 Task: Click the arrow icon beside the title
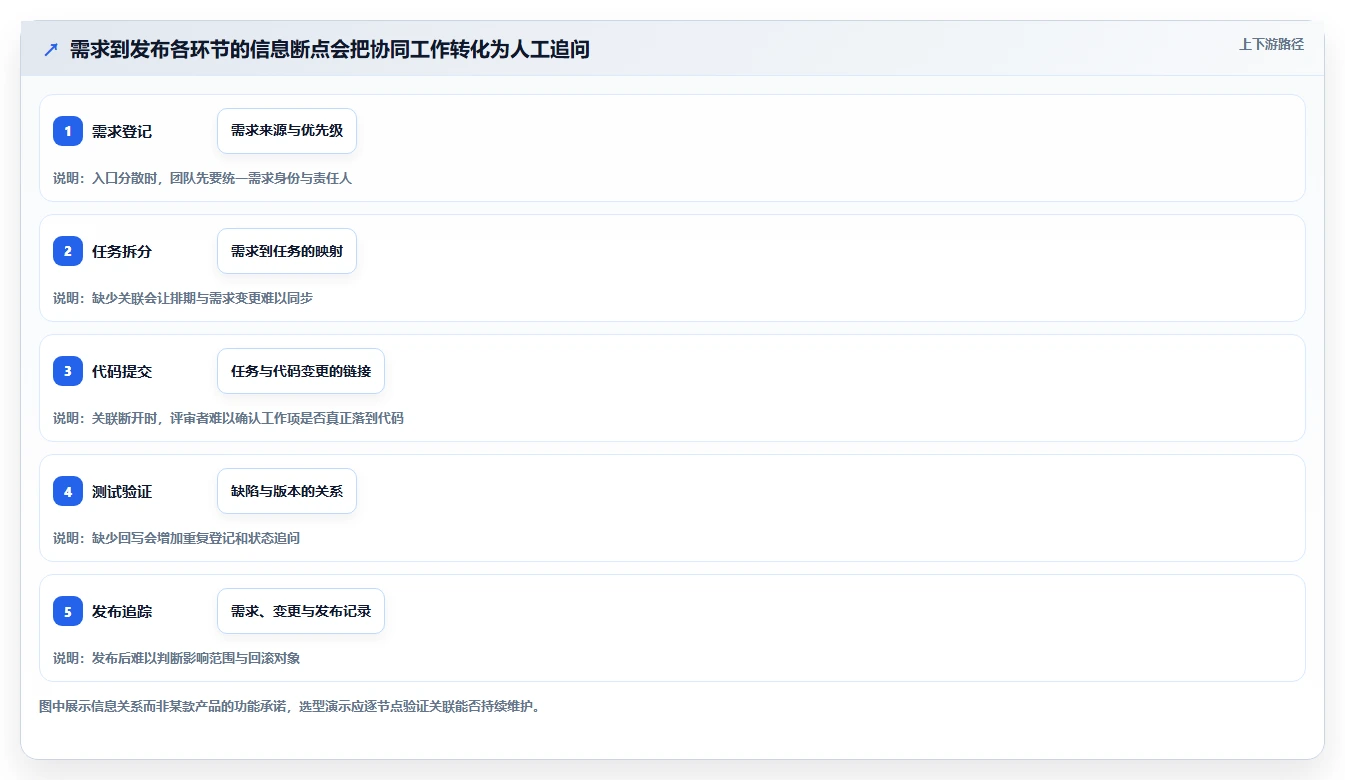[51, 49]
